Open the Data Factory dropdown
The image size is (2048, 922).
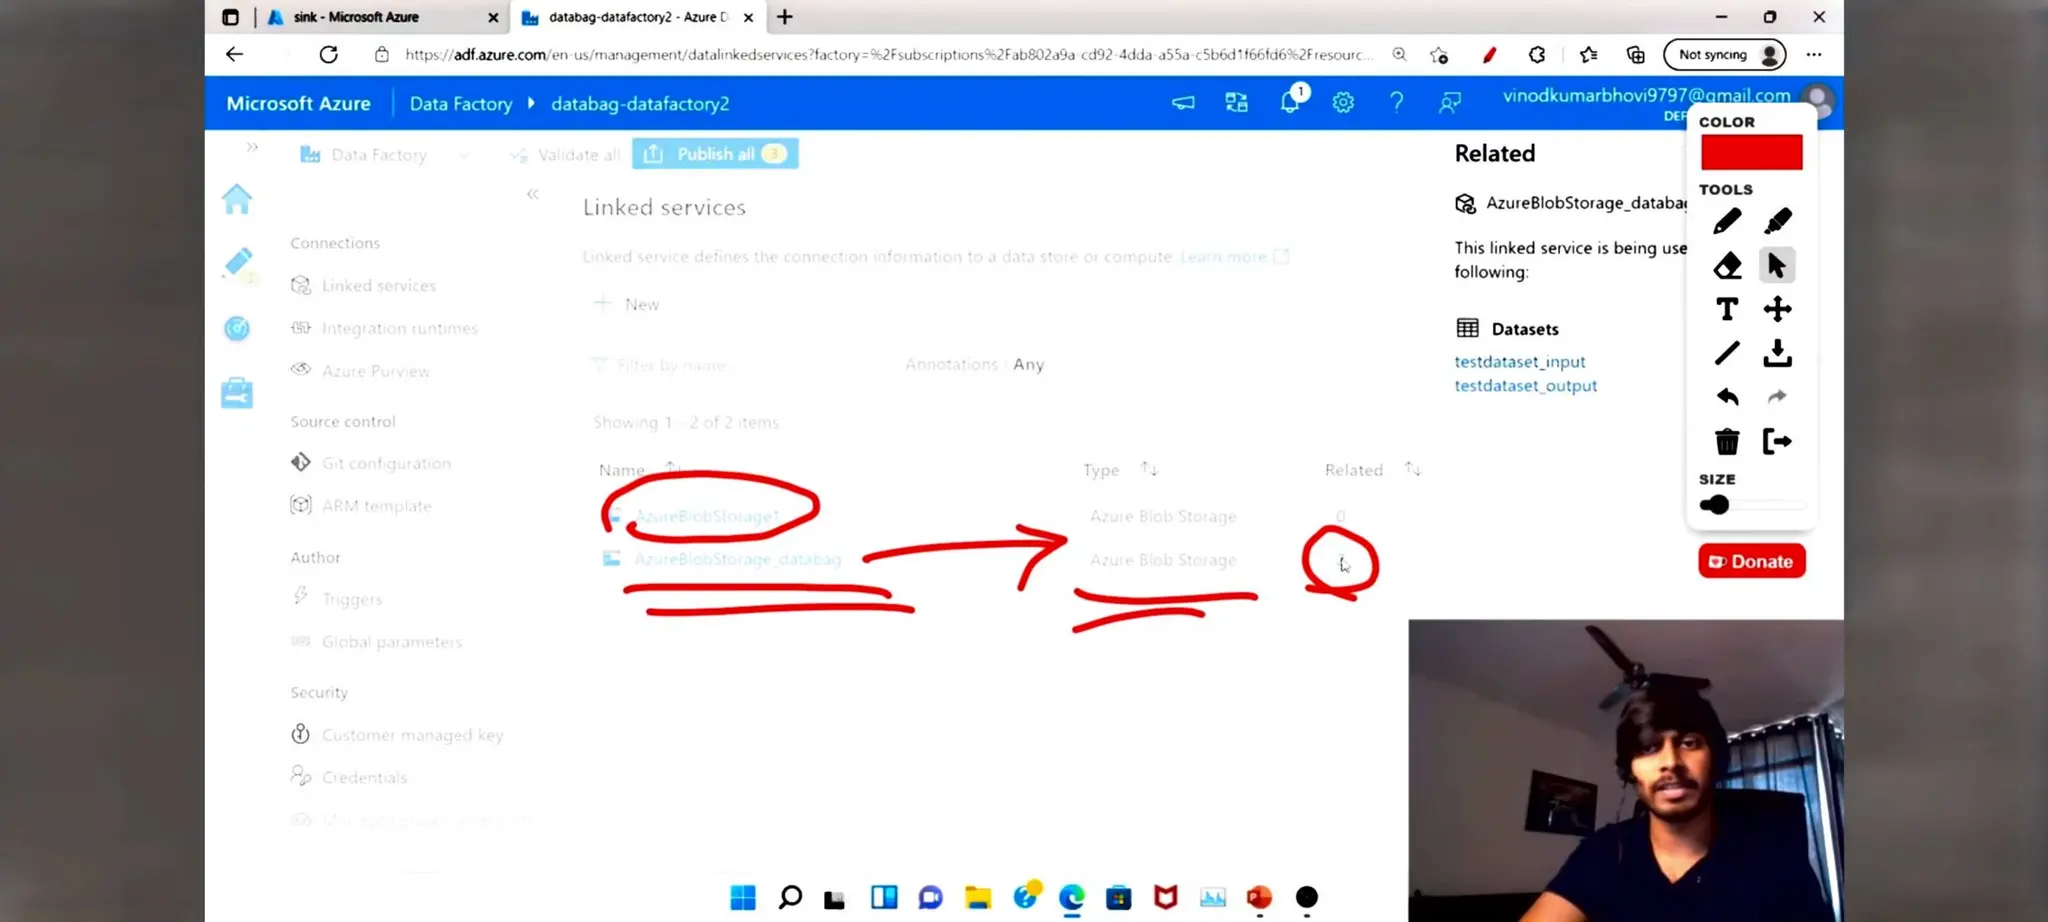[x=385, y=155]
